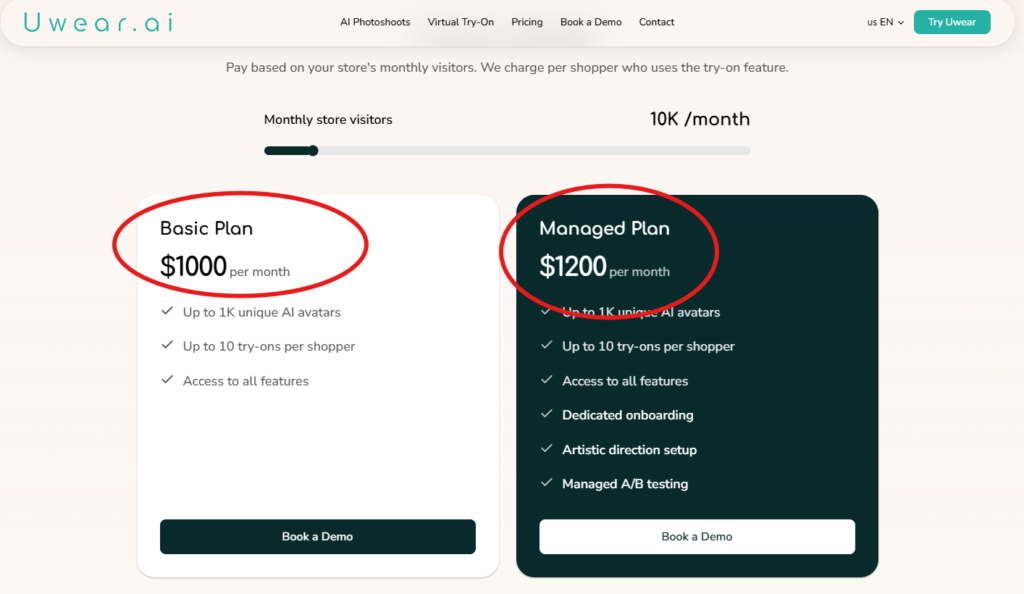The height and width of the screenshot is (594, 1024).
Task: Click checkmark beside "Managed A/B testing" in Managed Plan
Action: [x=547, y=484]
